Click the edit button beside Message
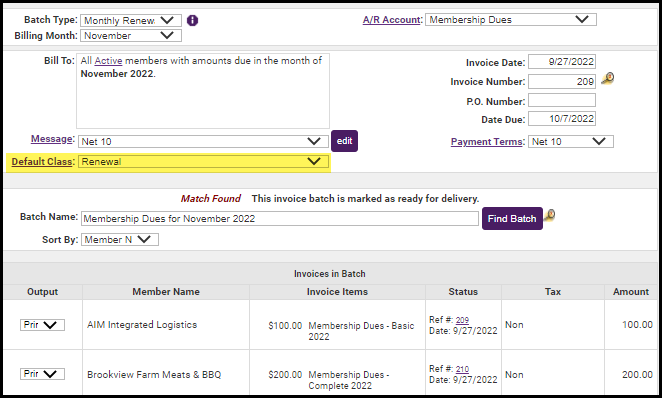The image size is (662, 398). [345, 141]
